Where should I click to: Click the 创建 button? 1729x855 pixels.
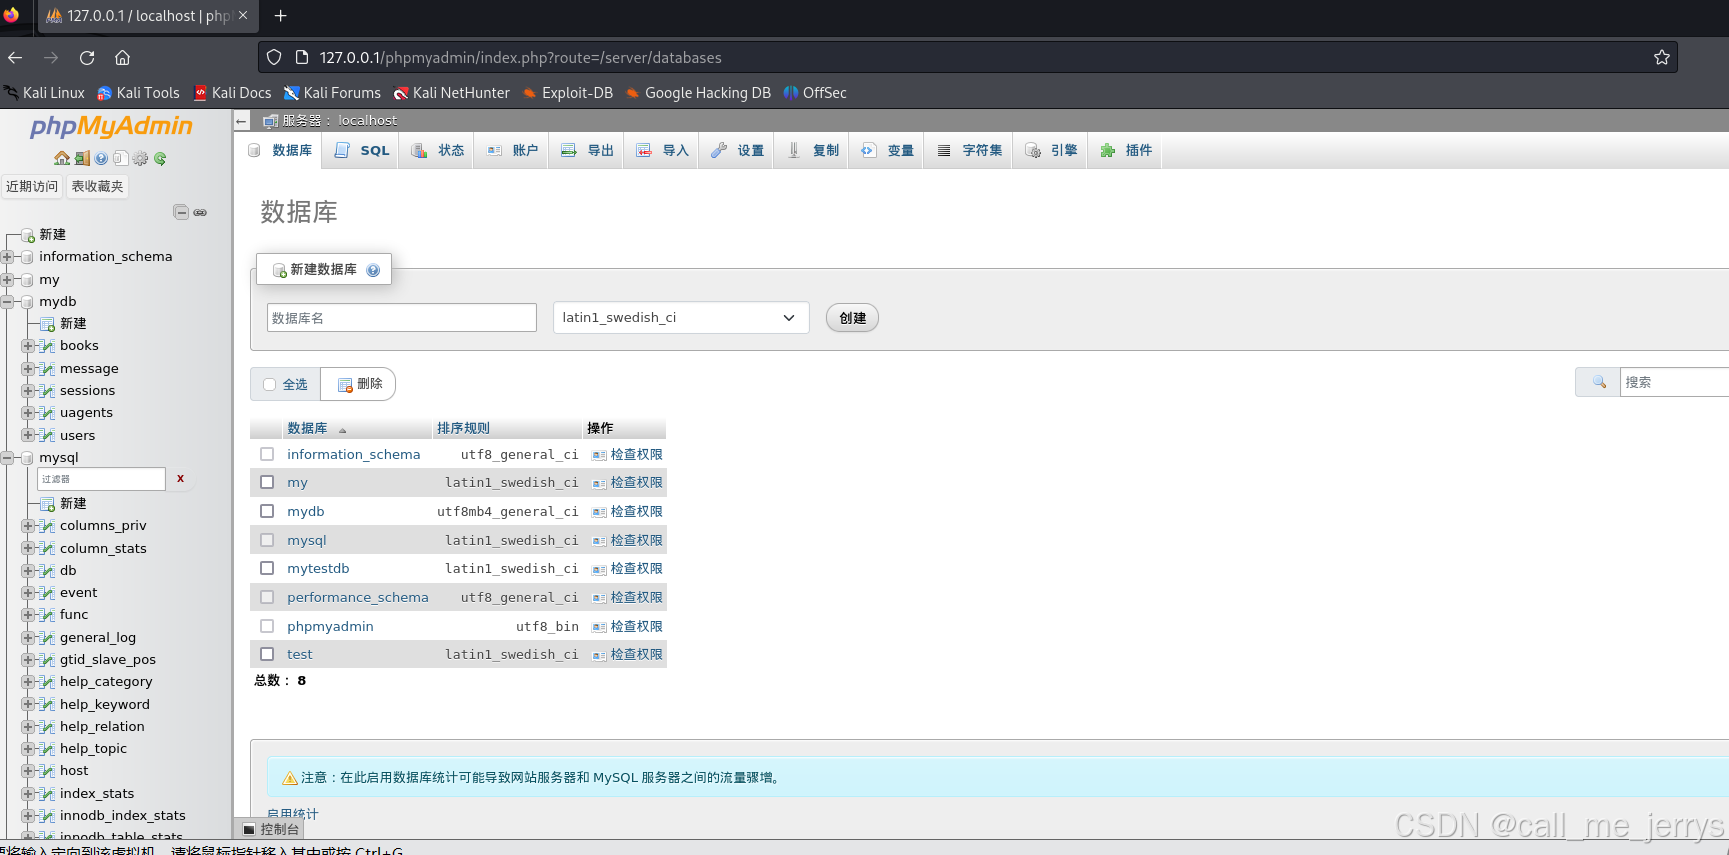(852, 318)
